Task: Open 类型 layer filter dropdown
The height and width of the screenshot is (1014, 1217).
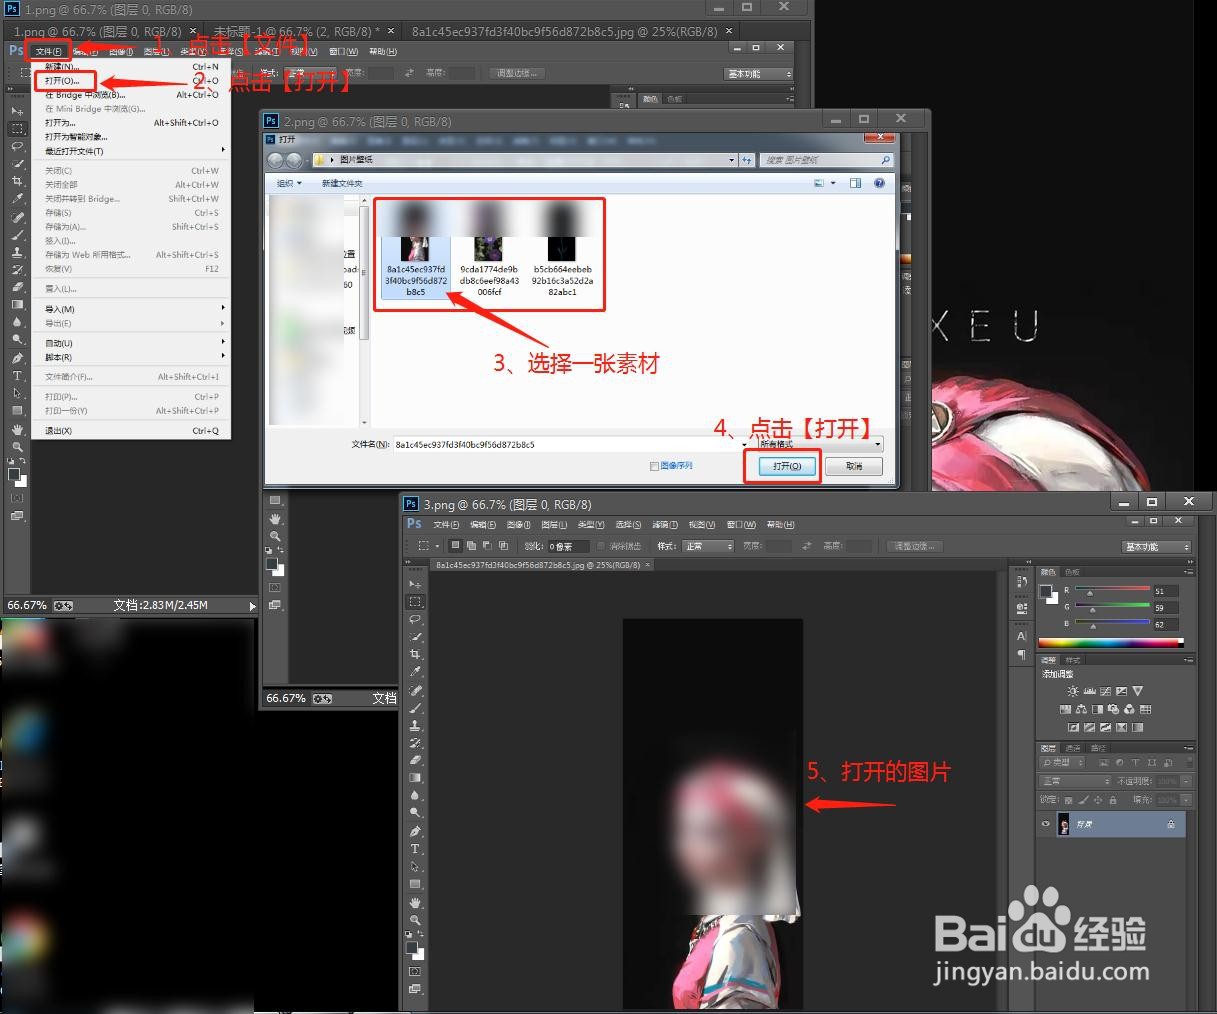Action: pyautogui.click(x=1061, y=763)
